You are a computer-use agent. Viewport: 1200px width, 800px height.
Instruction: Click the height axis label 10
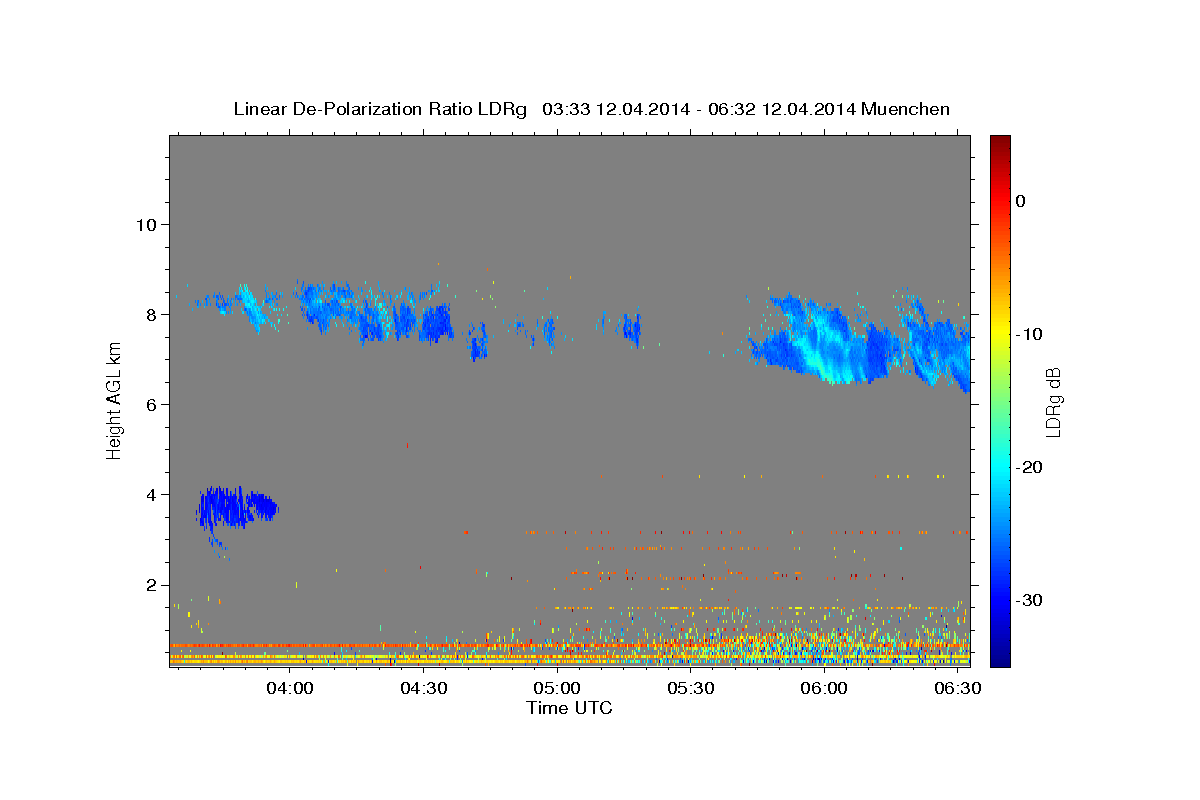click(145, 224)
